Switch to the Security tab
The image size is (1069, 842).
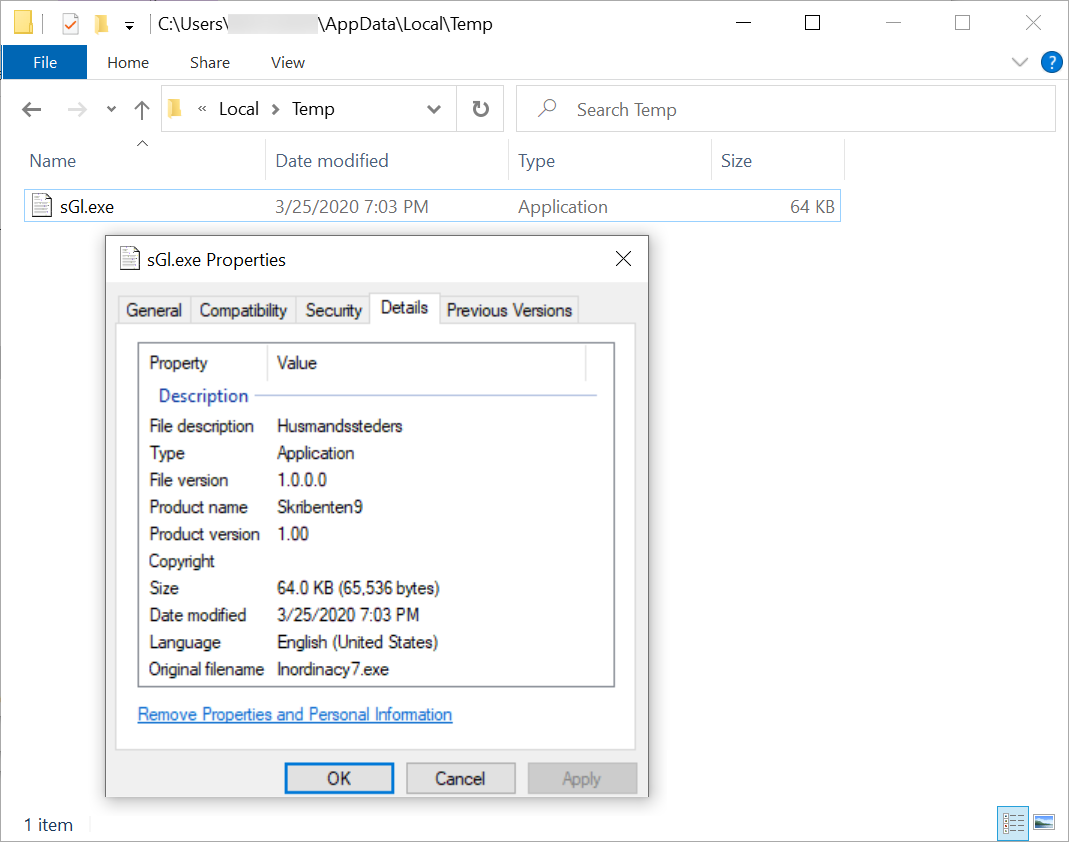tap(333, 309)
